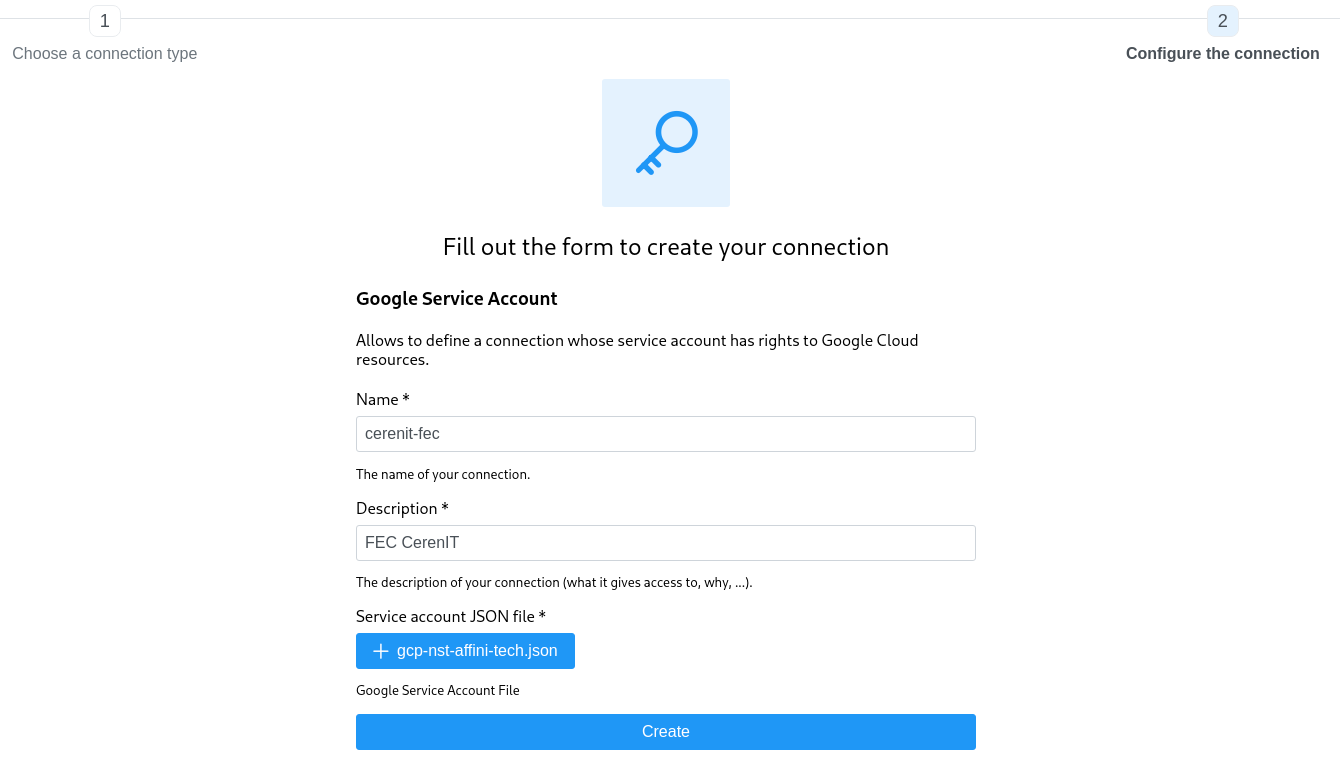Viewport: 1340px width, 765px height.
Task: Click 'Google Service Account File' helper text
Action: coord(438,691)
